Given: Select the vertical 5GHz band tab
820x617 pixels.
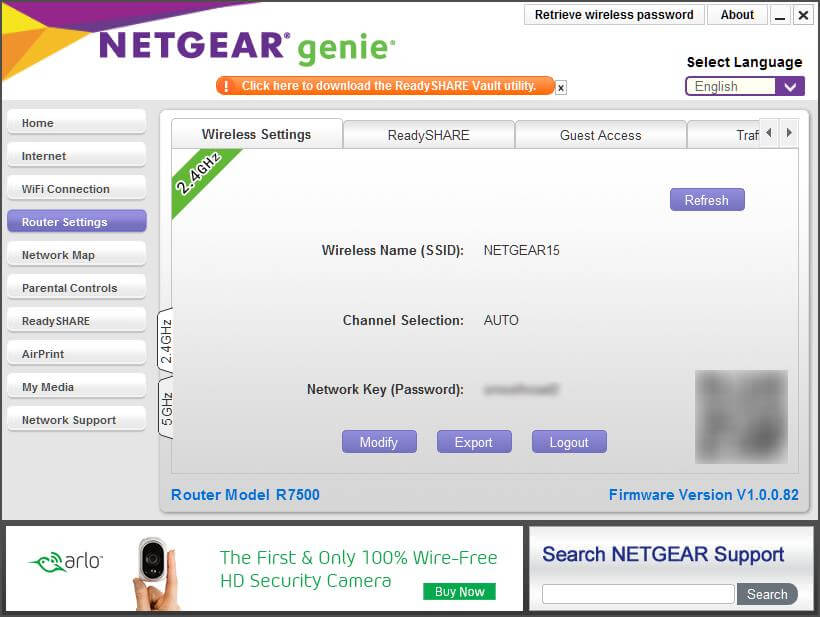Looking at the screenshot, I should (x=166, y=409).
